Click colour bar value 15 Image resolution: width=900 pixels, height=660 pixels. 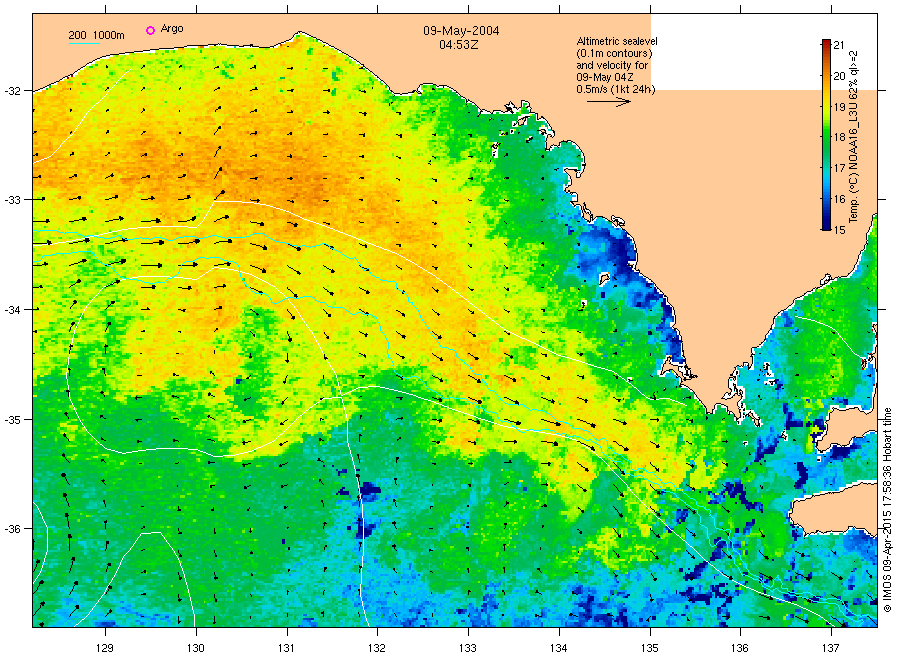coord(839,230)
